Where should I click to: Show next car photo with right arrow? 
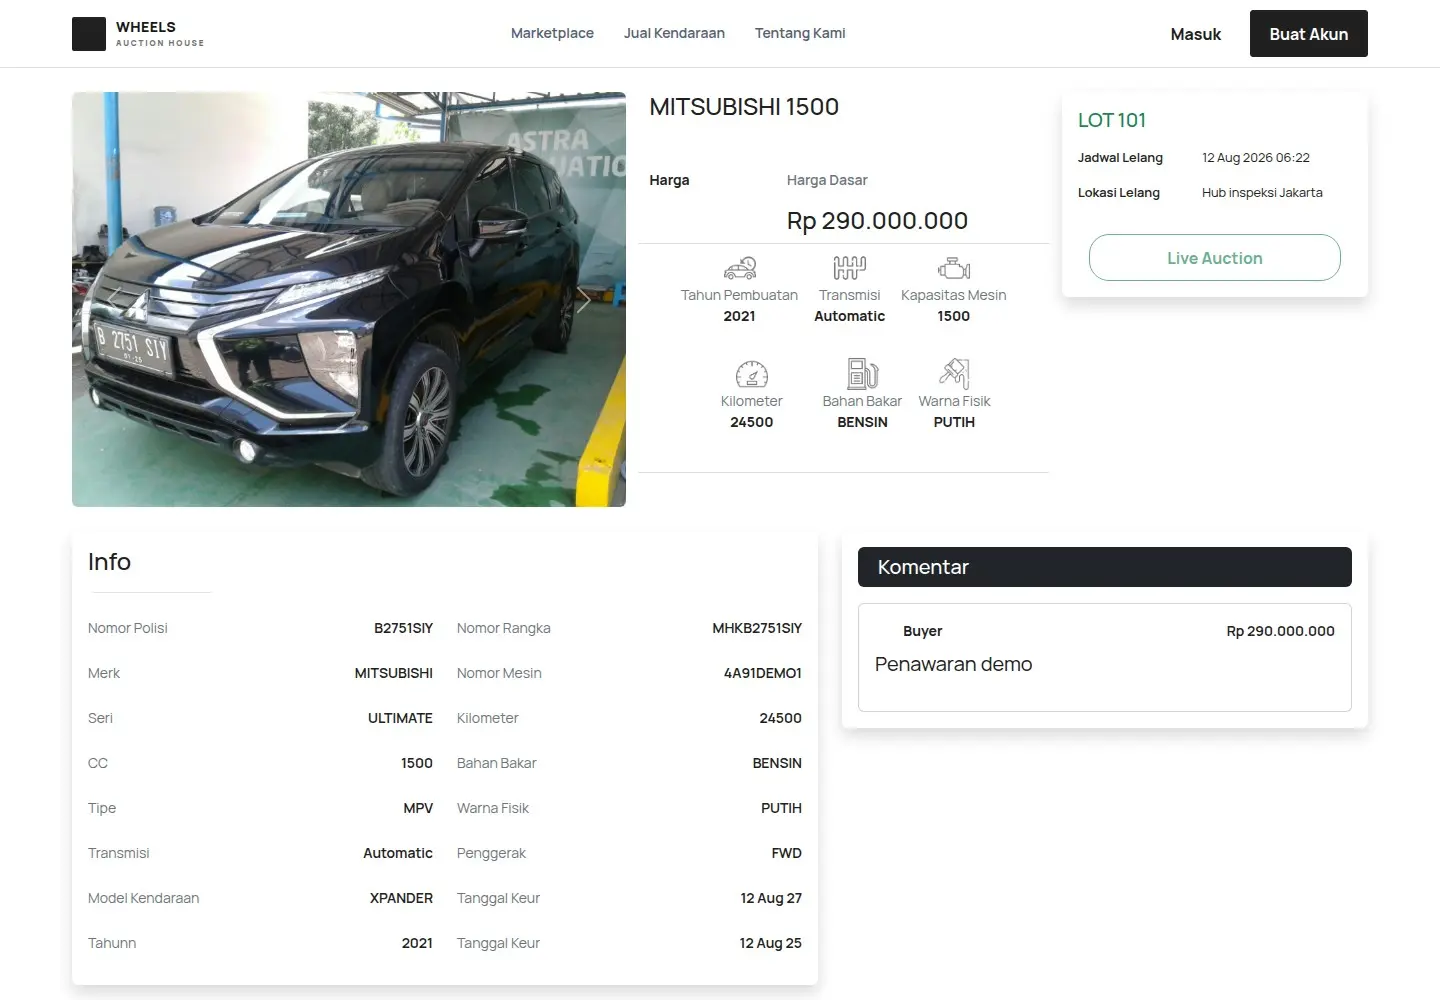point(584,299)
